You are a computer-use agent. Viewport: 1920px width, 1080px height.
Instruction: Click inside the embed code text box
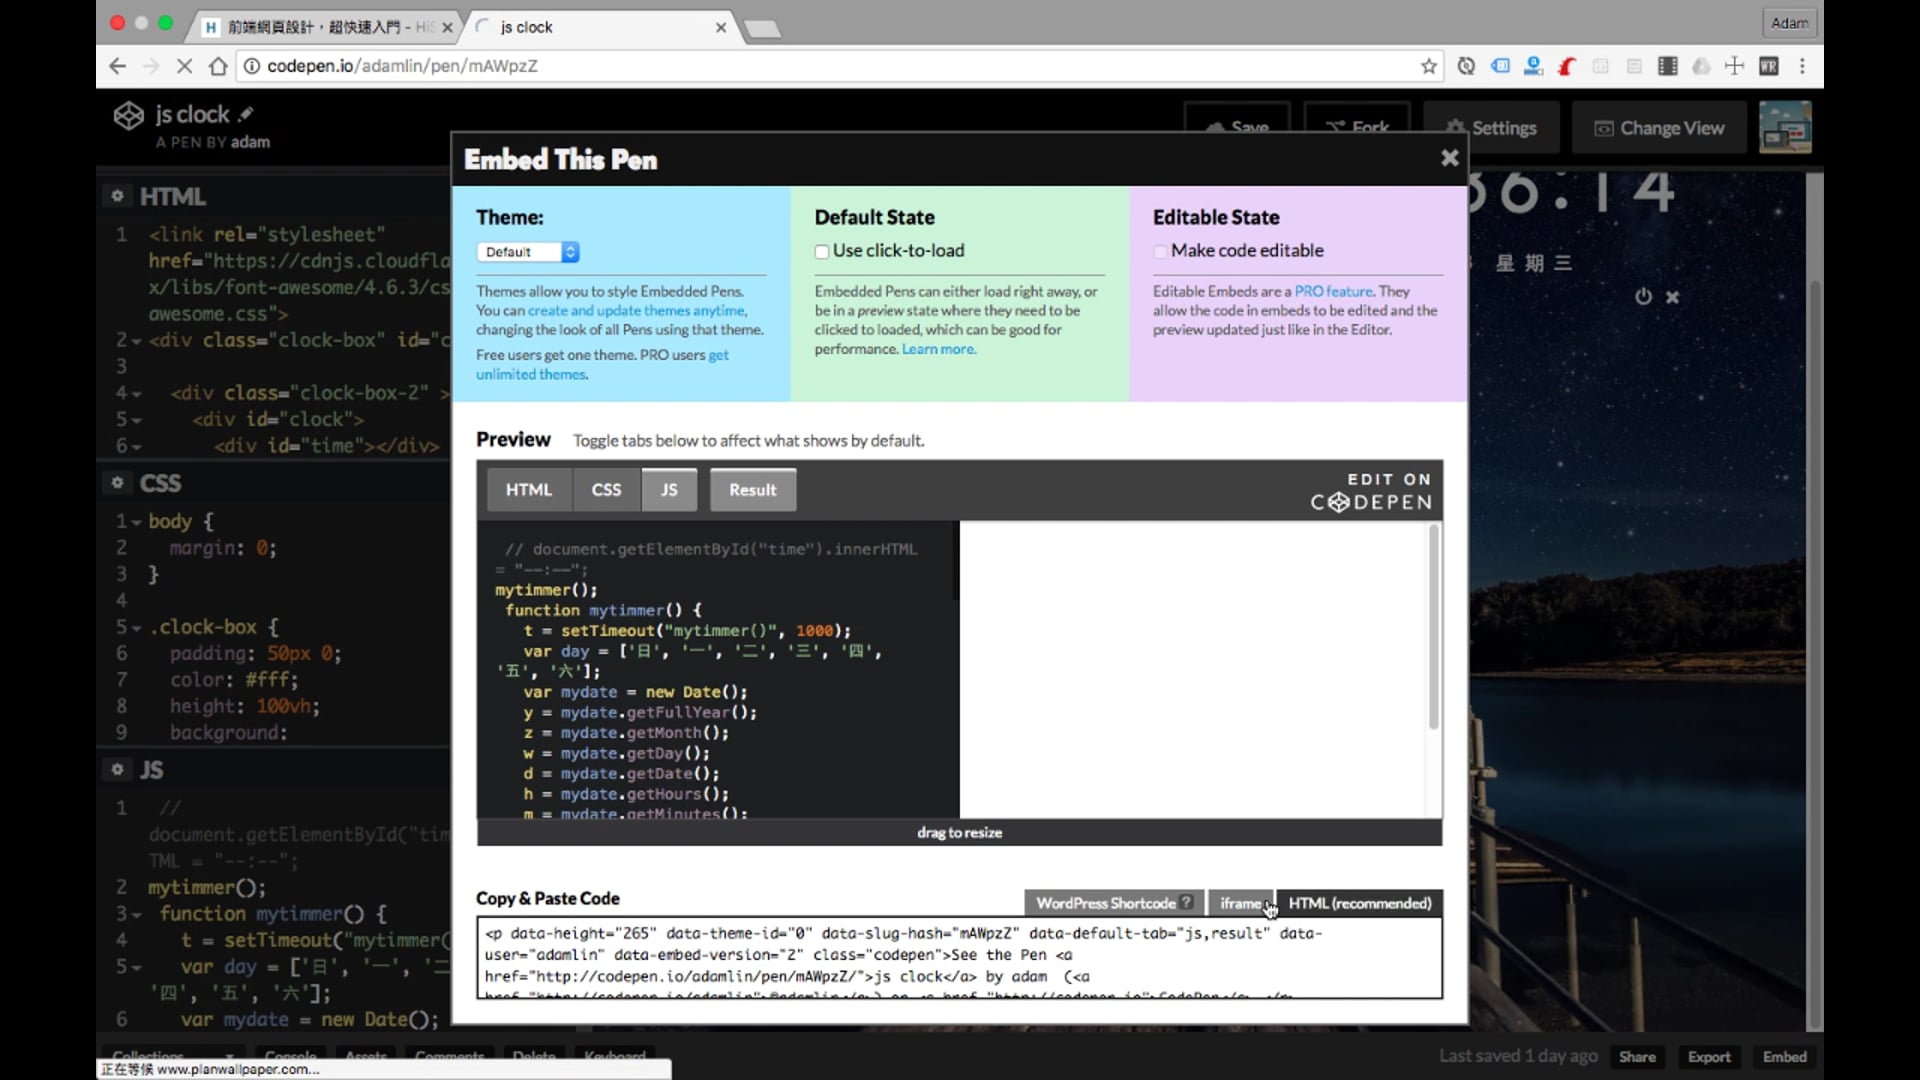958,957
